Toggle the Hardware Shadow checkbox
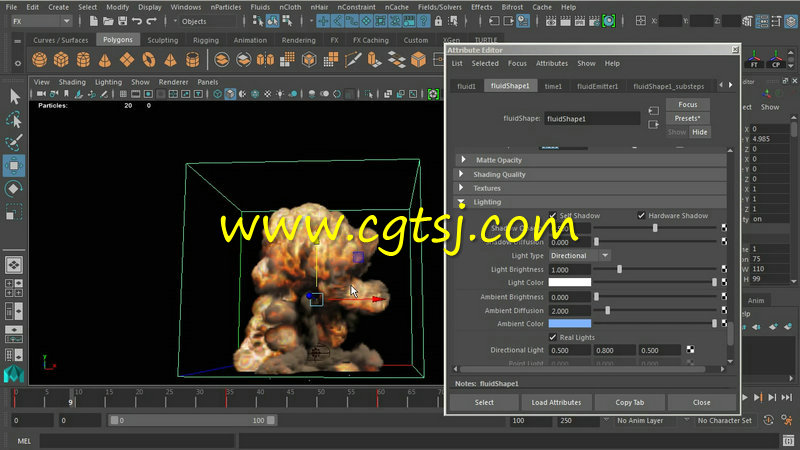The height and width of the screenshot is (450, 800). click(x=641, y=215)
